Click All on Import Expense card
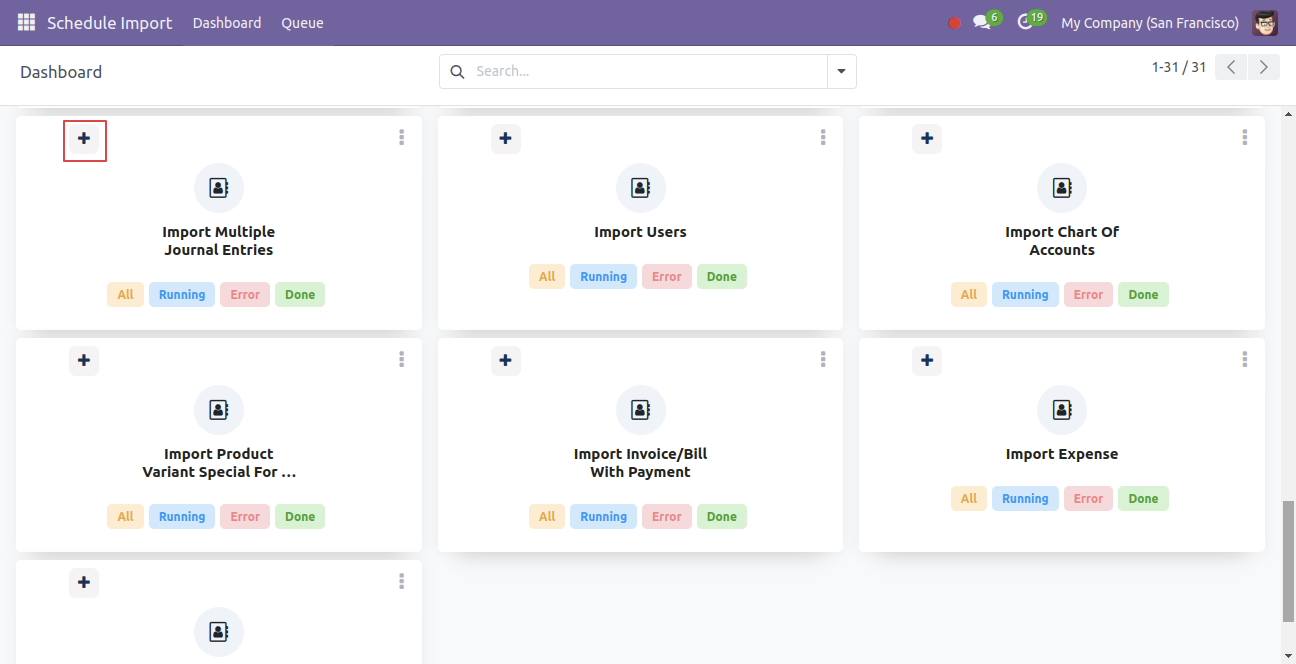 coord(969,499)
